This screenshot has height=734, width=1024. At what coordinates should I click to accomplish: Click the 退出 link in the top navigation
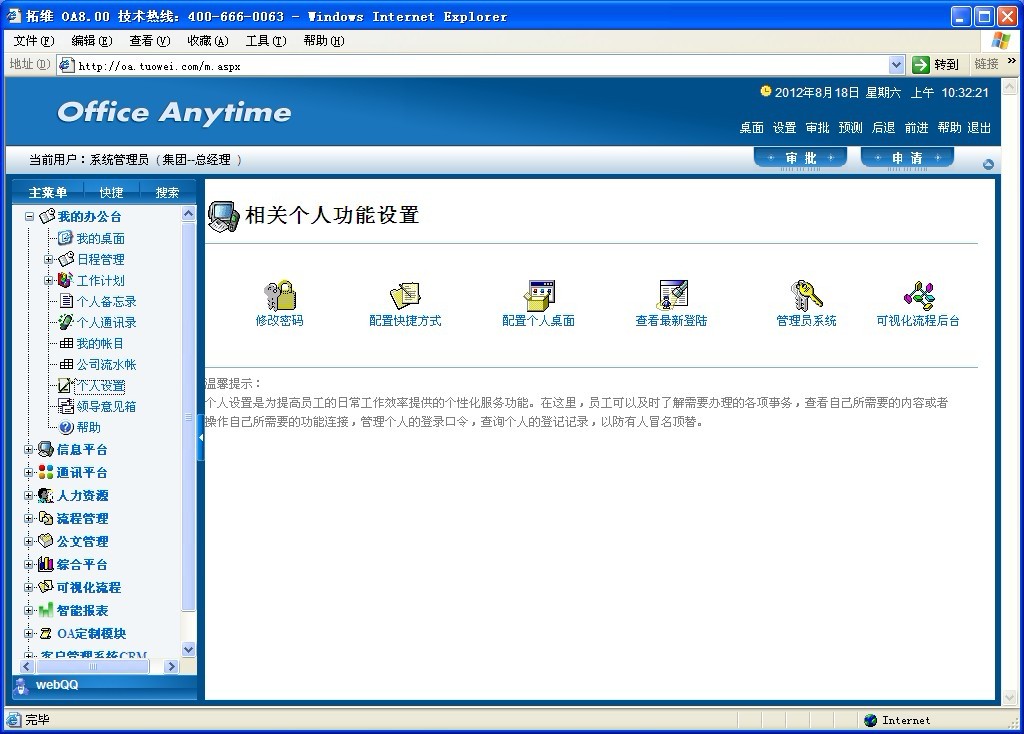click(x=979, y=128)
